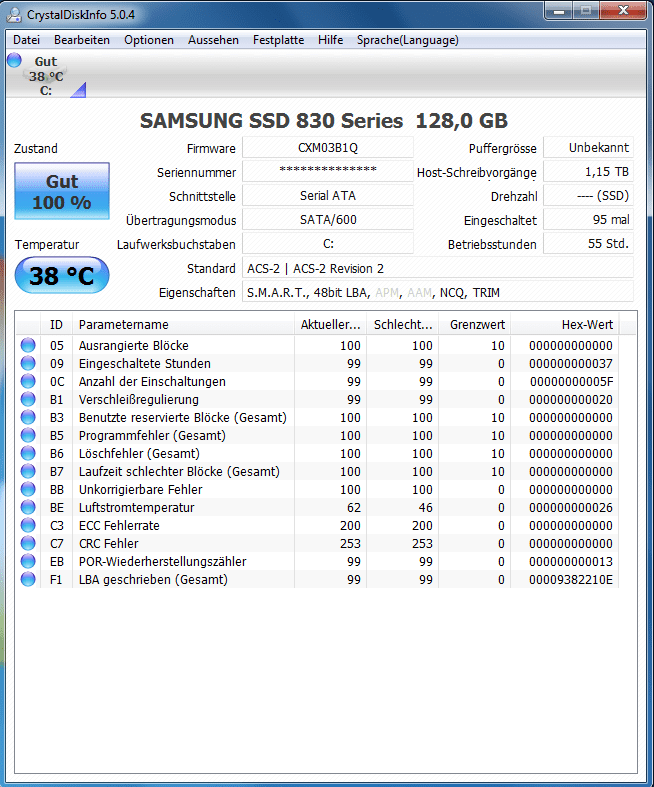This screenshot has width=654, height=787.
Task: Open the Datei menu
Action: click(x=26, y=40)
